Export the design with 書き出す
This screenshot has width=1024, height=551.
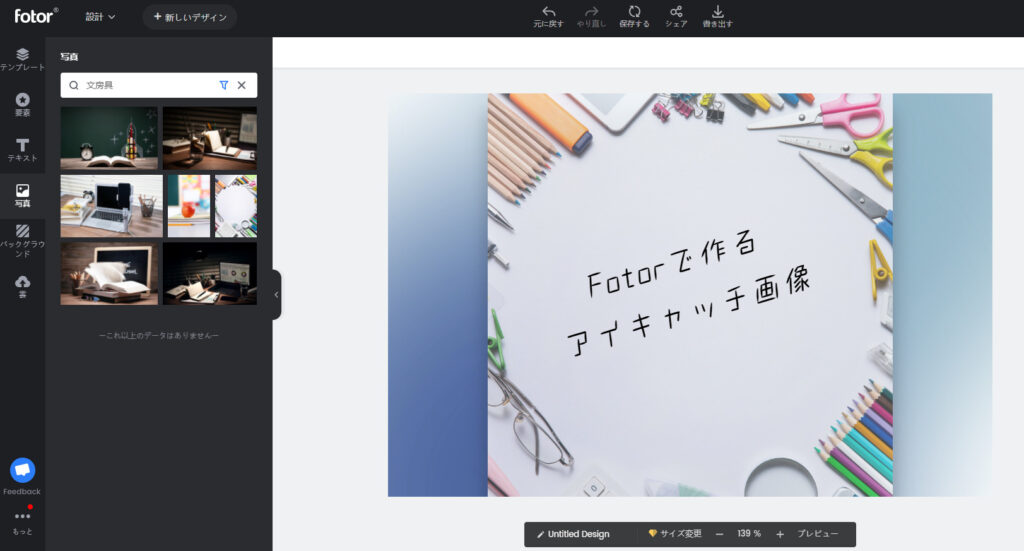tap(717, 17)
